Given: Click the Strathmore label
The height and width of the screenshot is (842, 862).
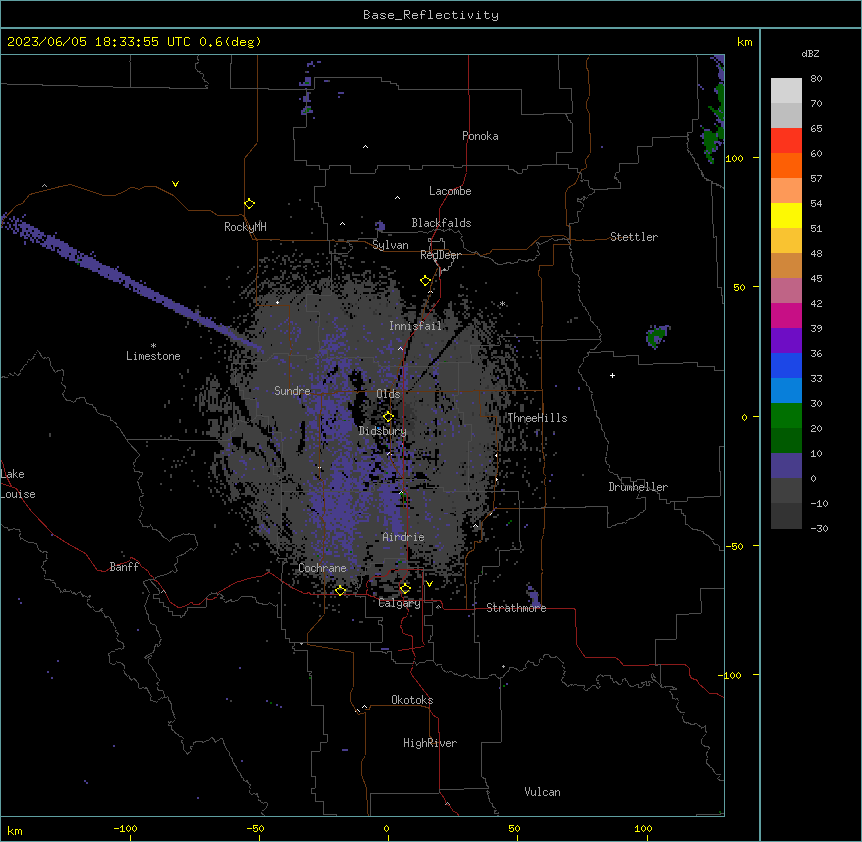Looking at the screenshot, I should click(x=516, y=608).
